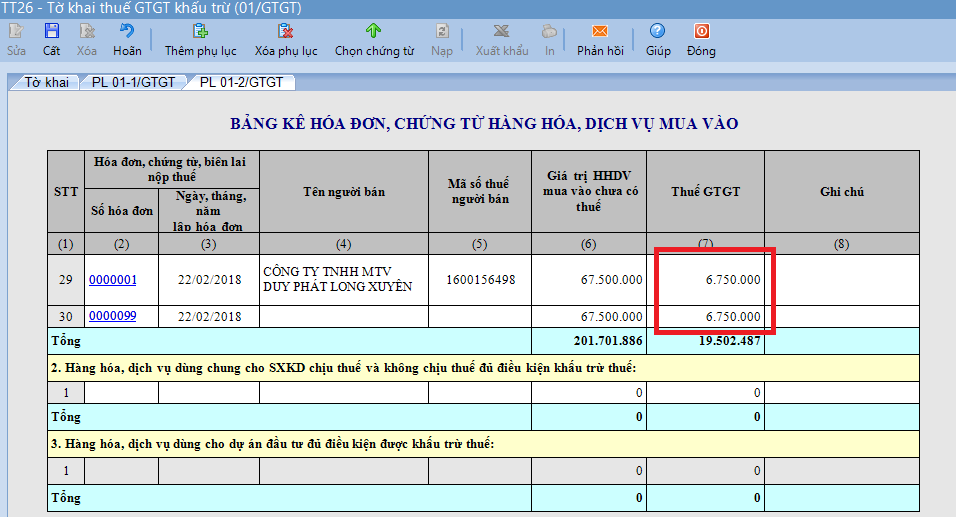The height and width of the screenshot is (517, 956).
Task: Select the PL 01-2/GTGT tab
Action: click(241, 82)
